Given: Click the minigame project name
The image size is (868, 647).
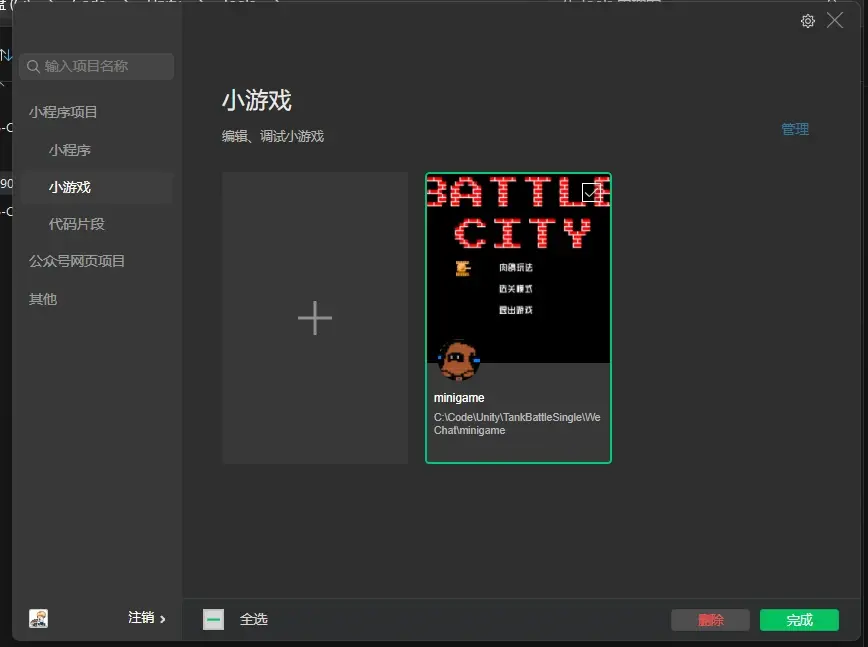Looking at the screenshot, I should click(x=459, y=398).
